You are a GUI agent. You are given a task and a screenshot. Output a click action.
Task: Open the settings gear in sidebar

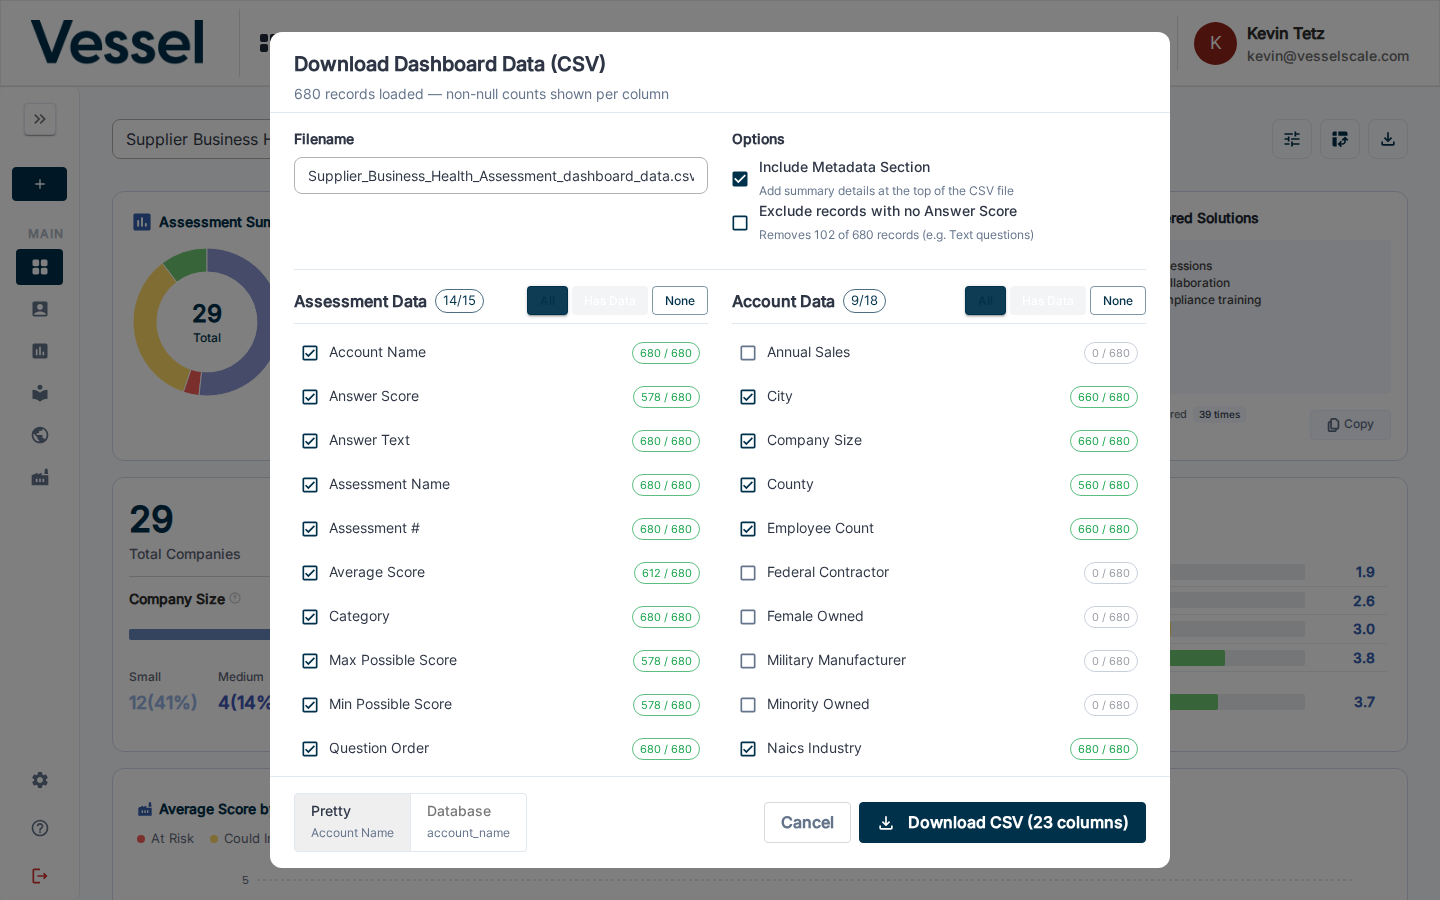click(40, 780)
